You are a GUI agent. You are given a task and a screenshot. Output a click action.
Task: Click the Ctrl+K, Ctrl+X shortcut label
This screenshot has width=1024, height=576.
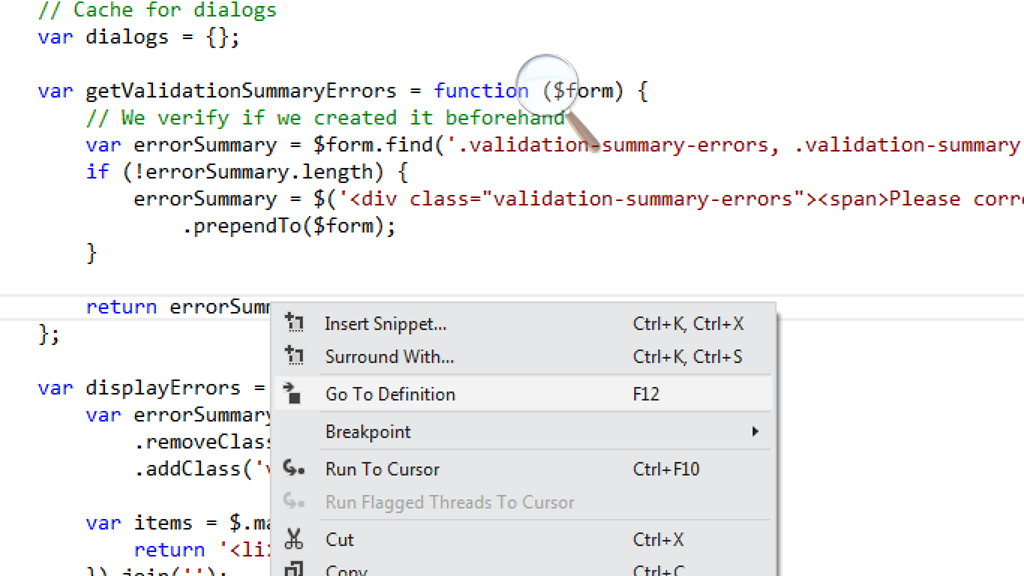[x=688, y=324]
